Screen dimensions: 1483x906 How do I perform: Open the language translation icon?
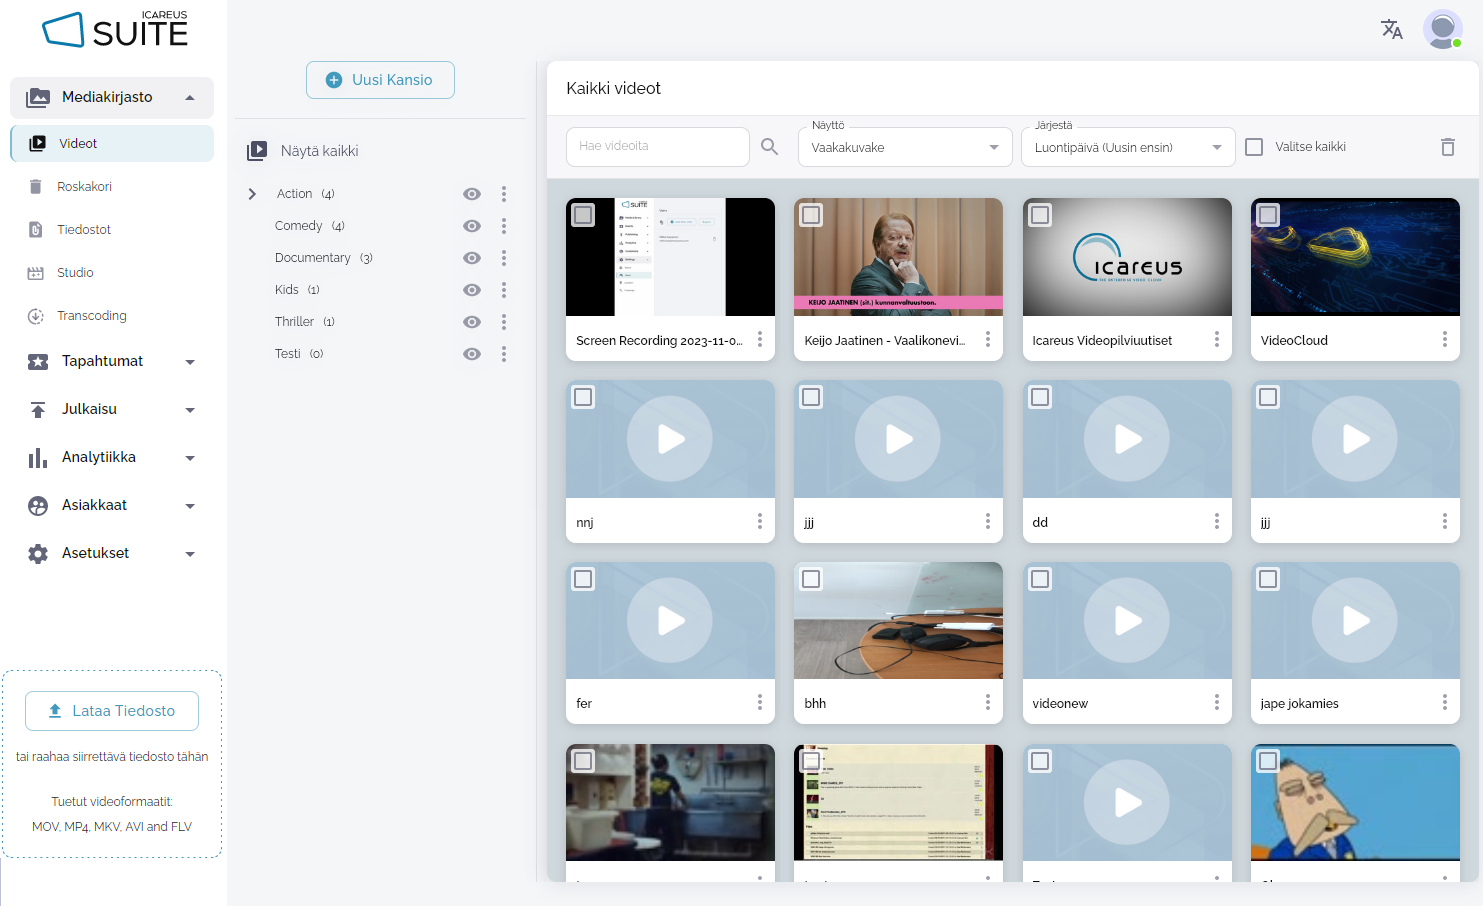pos(1391,30)
